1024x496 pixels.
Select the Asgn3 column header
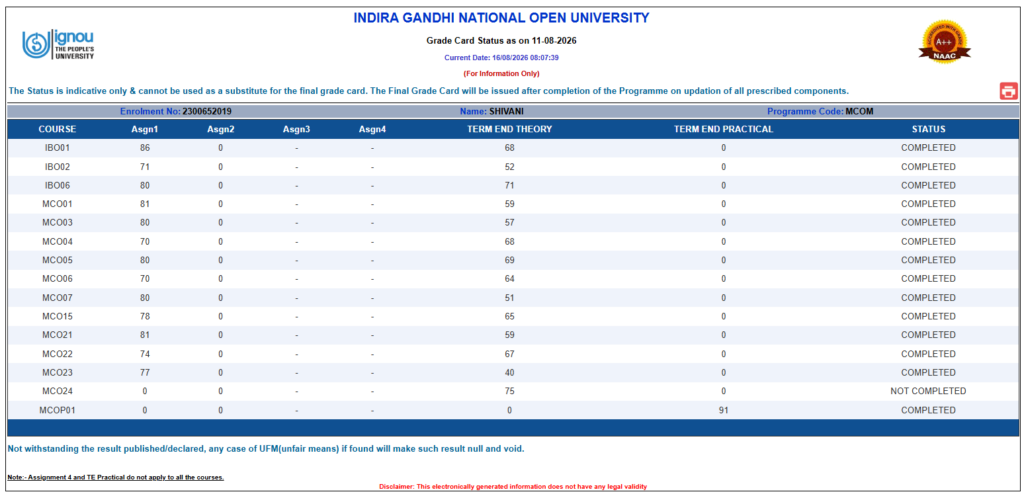click(x=296, y=129)
